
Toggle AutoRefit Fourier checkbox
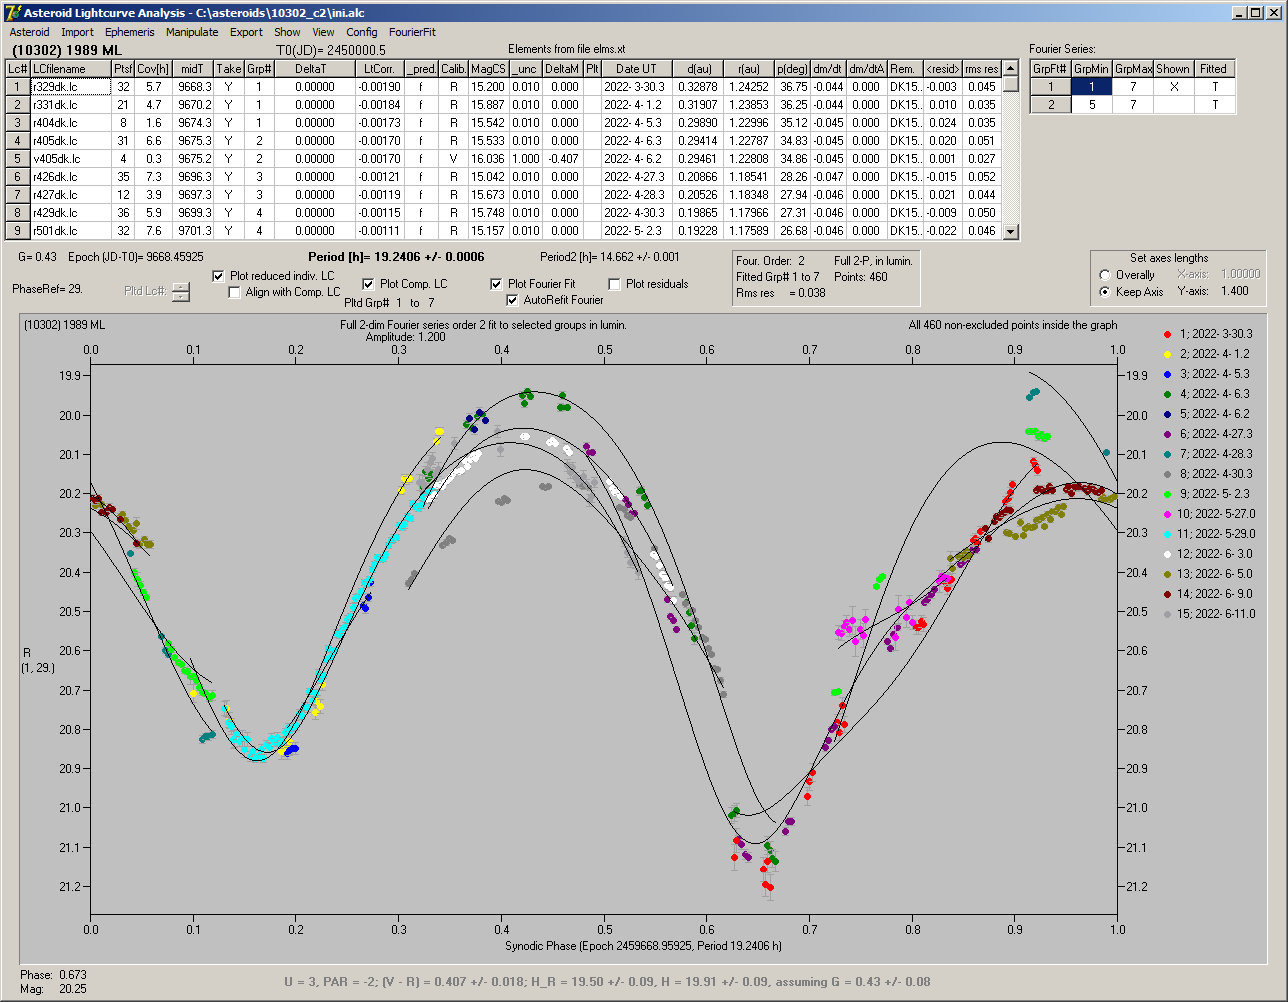click(x=513, y=300)
